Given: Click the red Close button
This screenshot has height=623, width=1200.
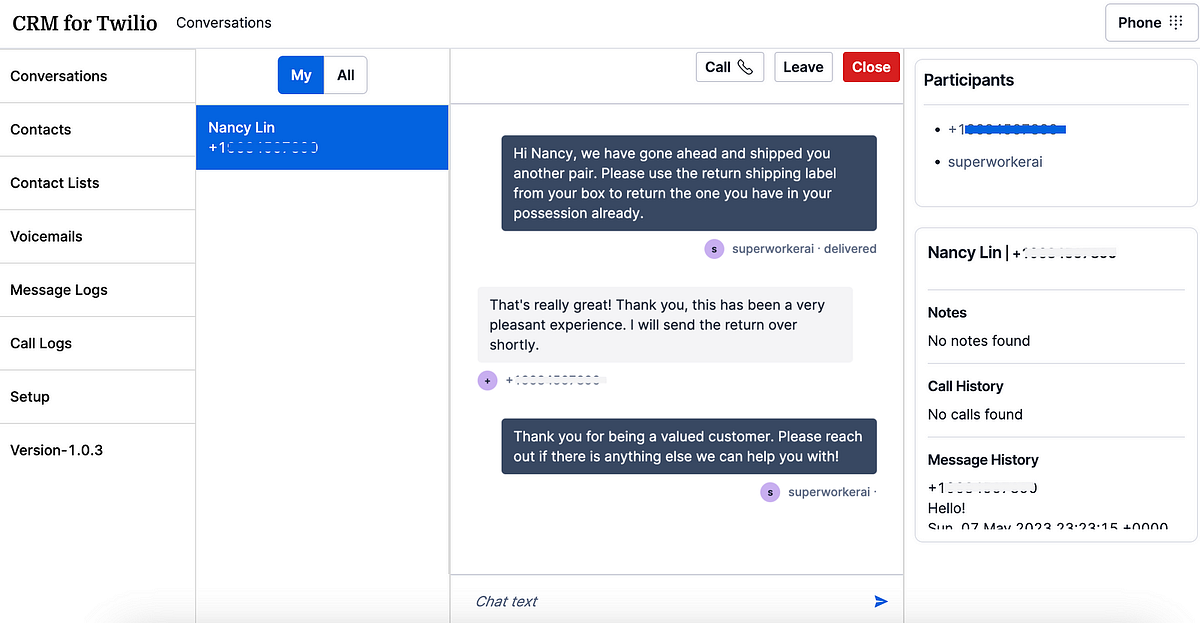Looking at the screenshot, I should [x=871, y=67].
